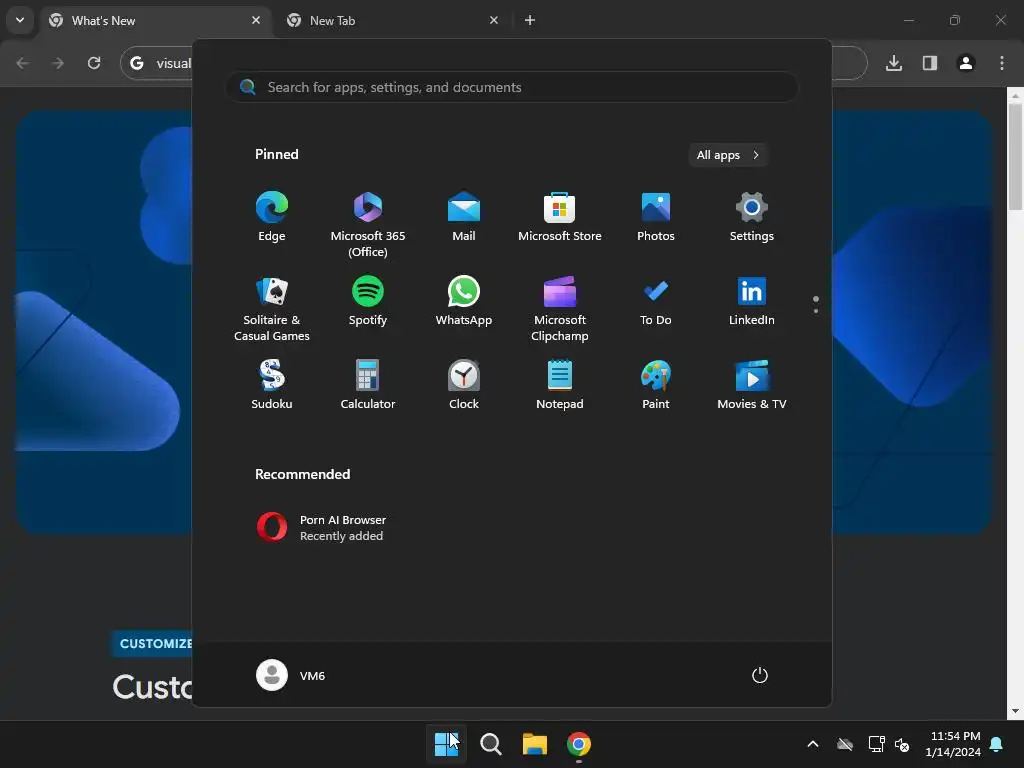Screen dimensions: 1024x768
Task: Click the OneDrive cloud tray icon
Action: coord(845,744)
